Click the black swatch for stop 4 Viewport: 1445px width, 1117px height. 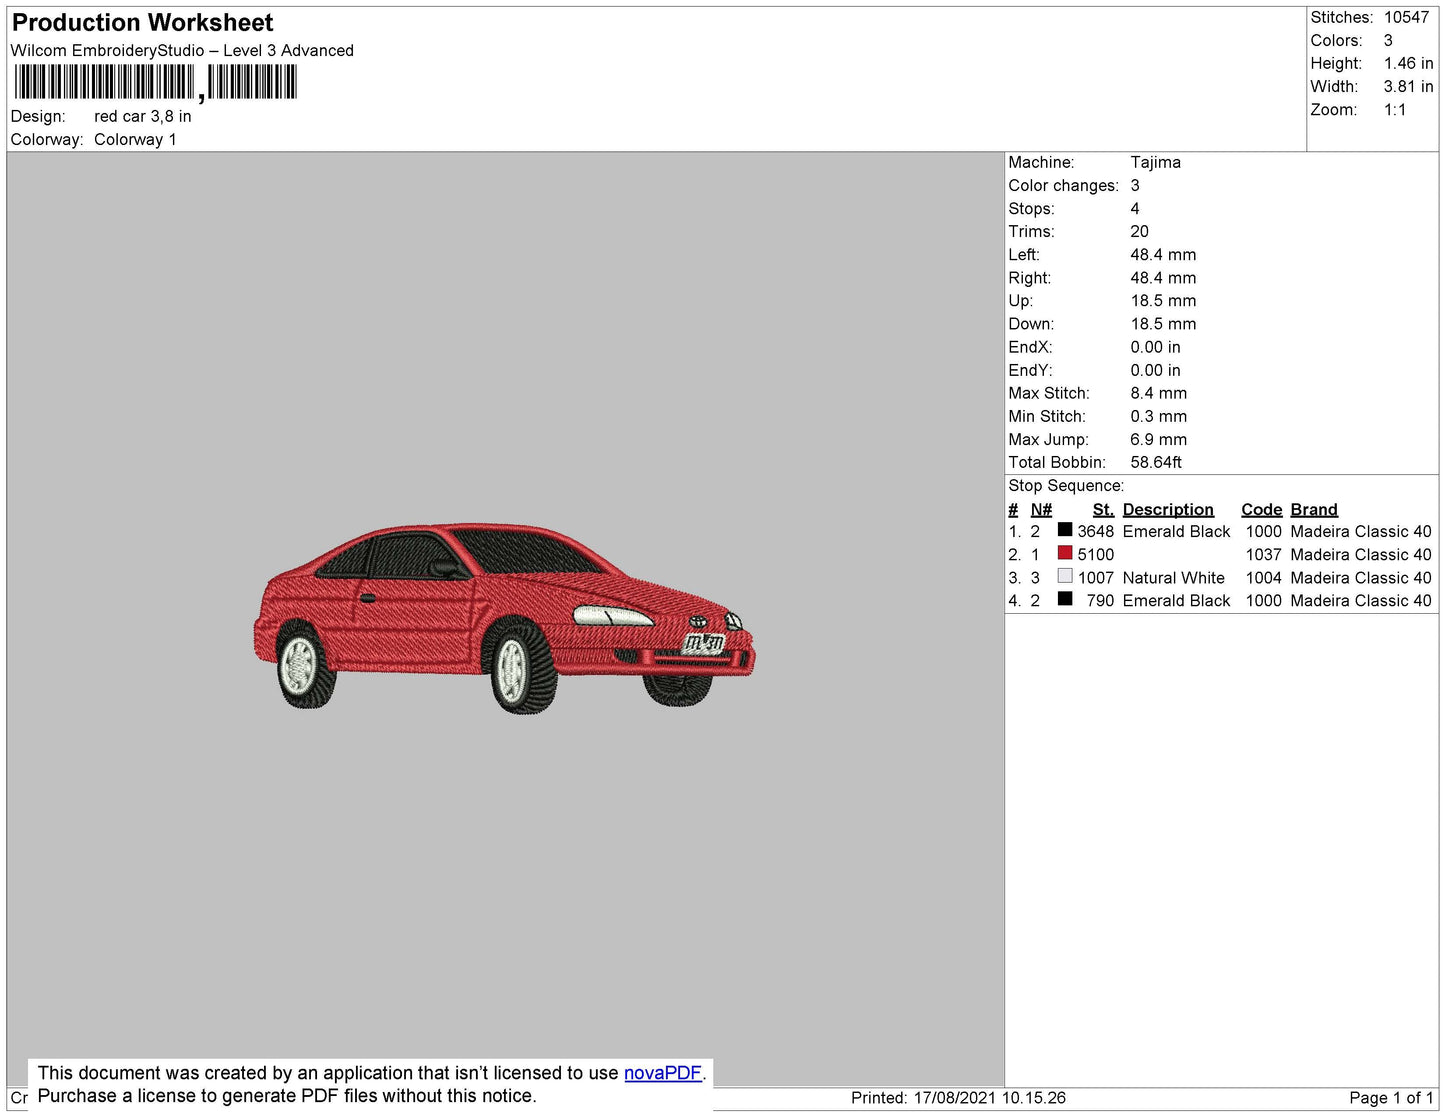pyautogui.click(x=1065, y=599)
